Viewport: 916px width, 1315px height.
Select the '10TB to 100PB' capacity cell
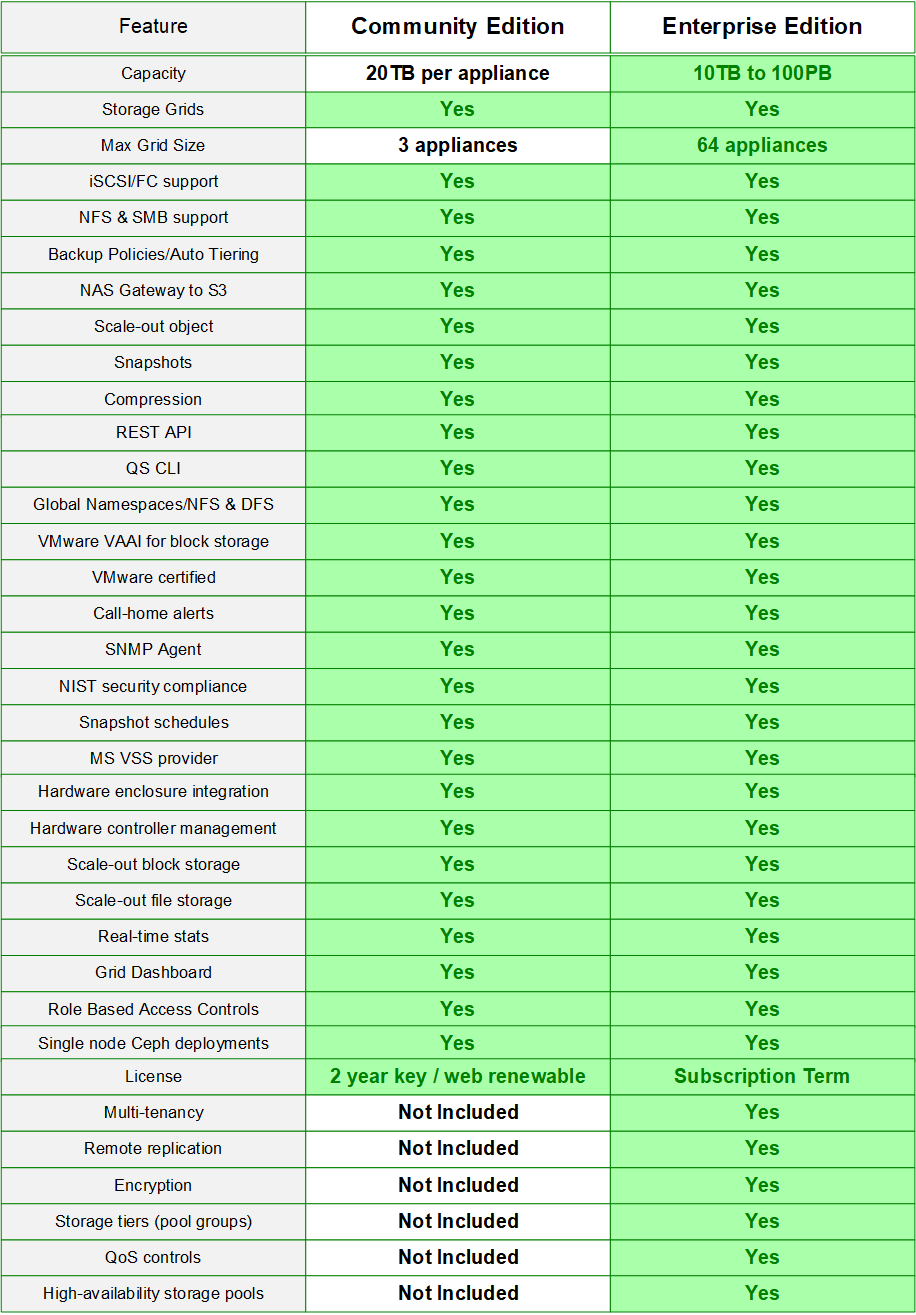762,73
